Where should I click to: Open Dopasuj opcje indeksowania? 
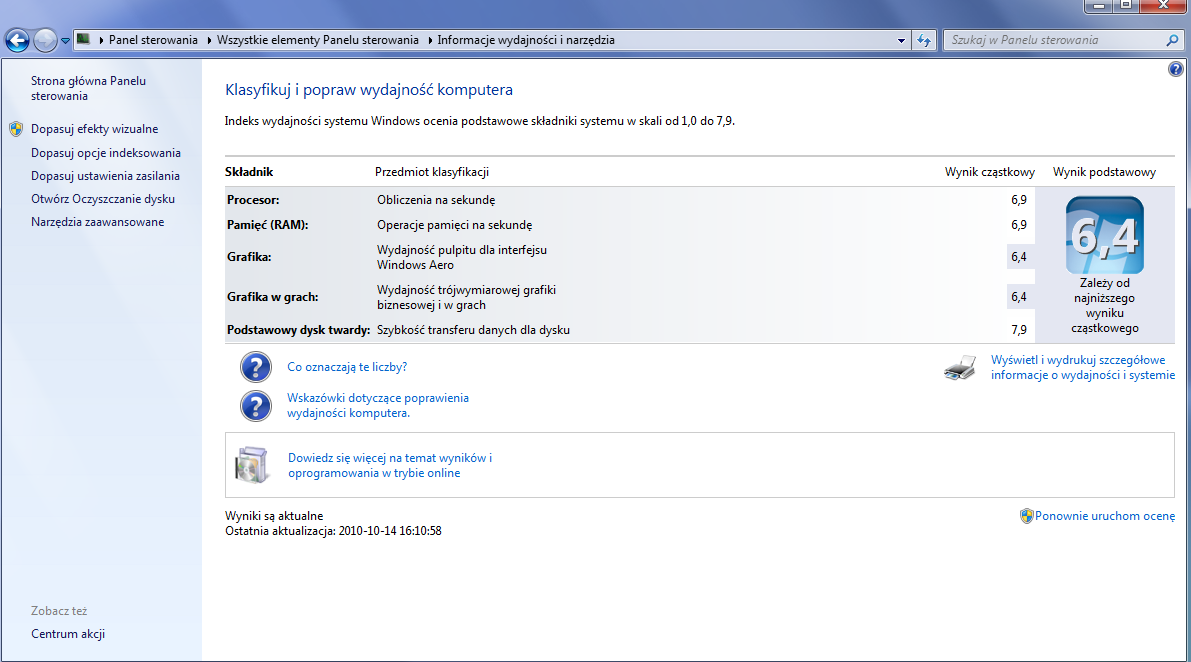tap(106, 153)
